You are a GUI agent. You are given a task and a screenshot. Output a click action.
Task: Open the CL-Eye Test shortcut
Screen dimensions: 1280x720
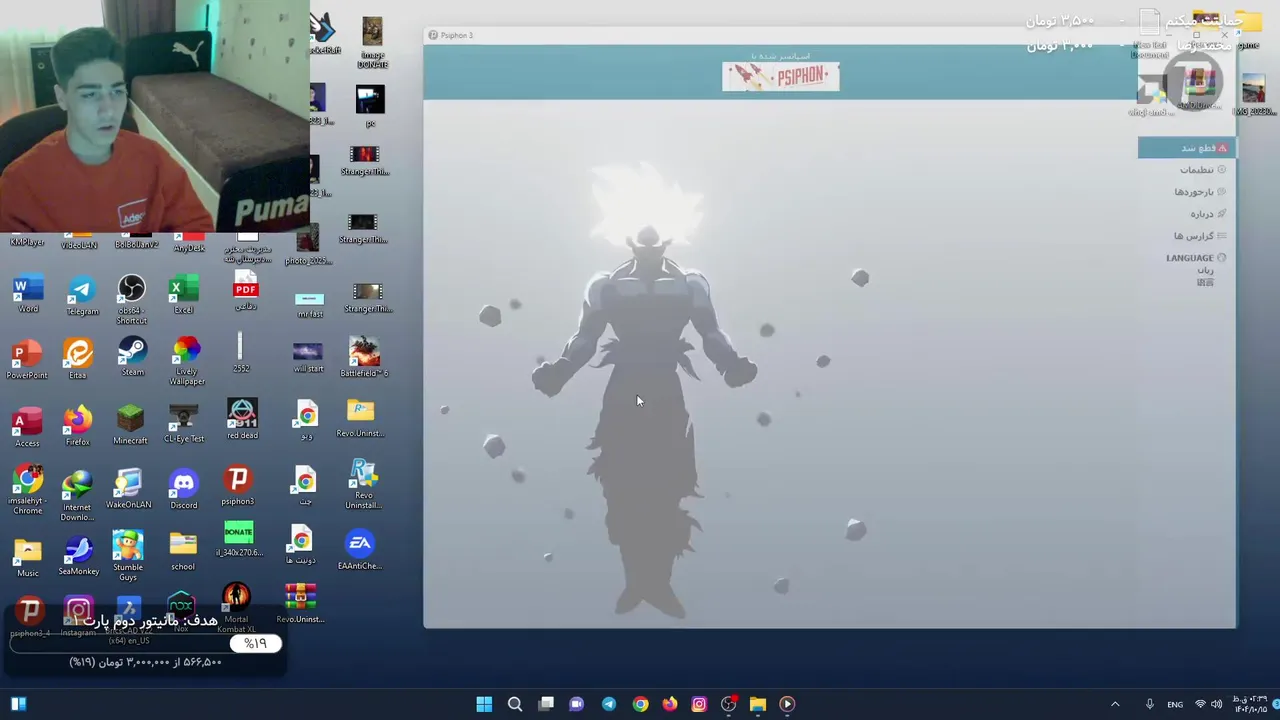tap(183, 424)
